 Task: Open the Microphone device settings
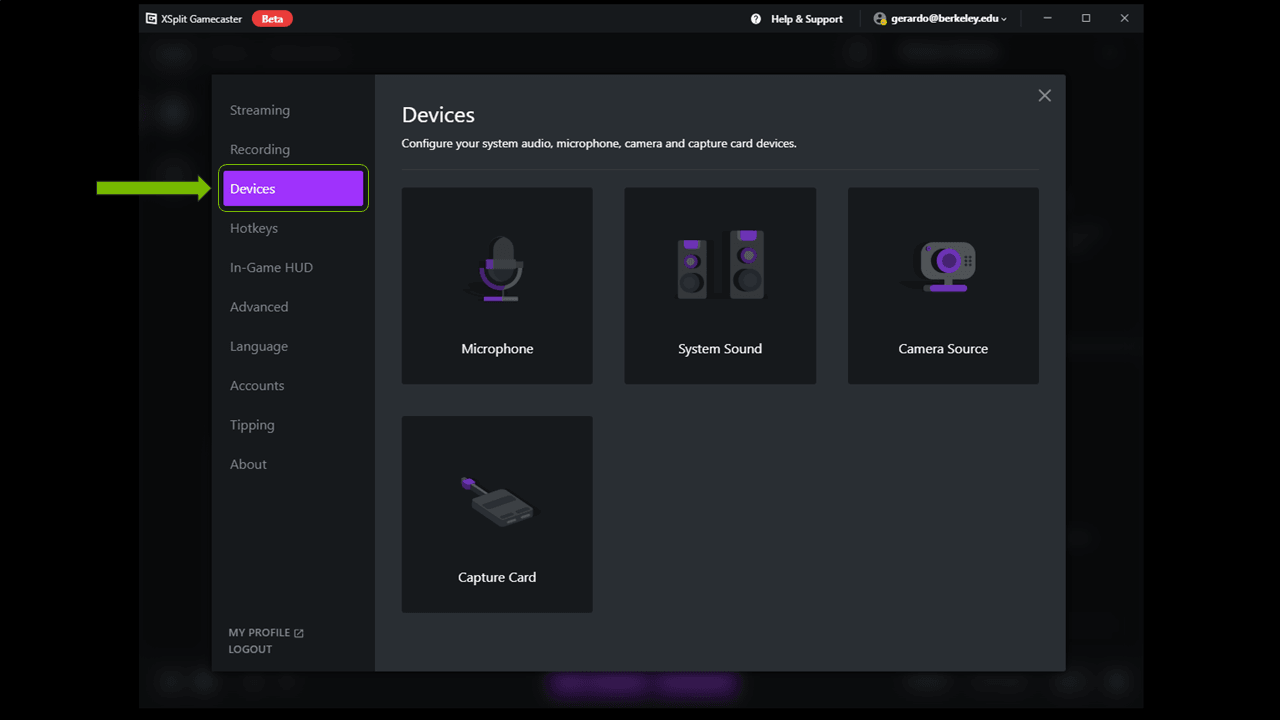(x=497, y=285)
